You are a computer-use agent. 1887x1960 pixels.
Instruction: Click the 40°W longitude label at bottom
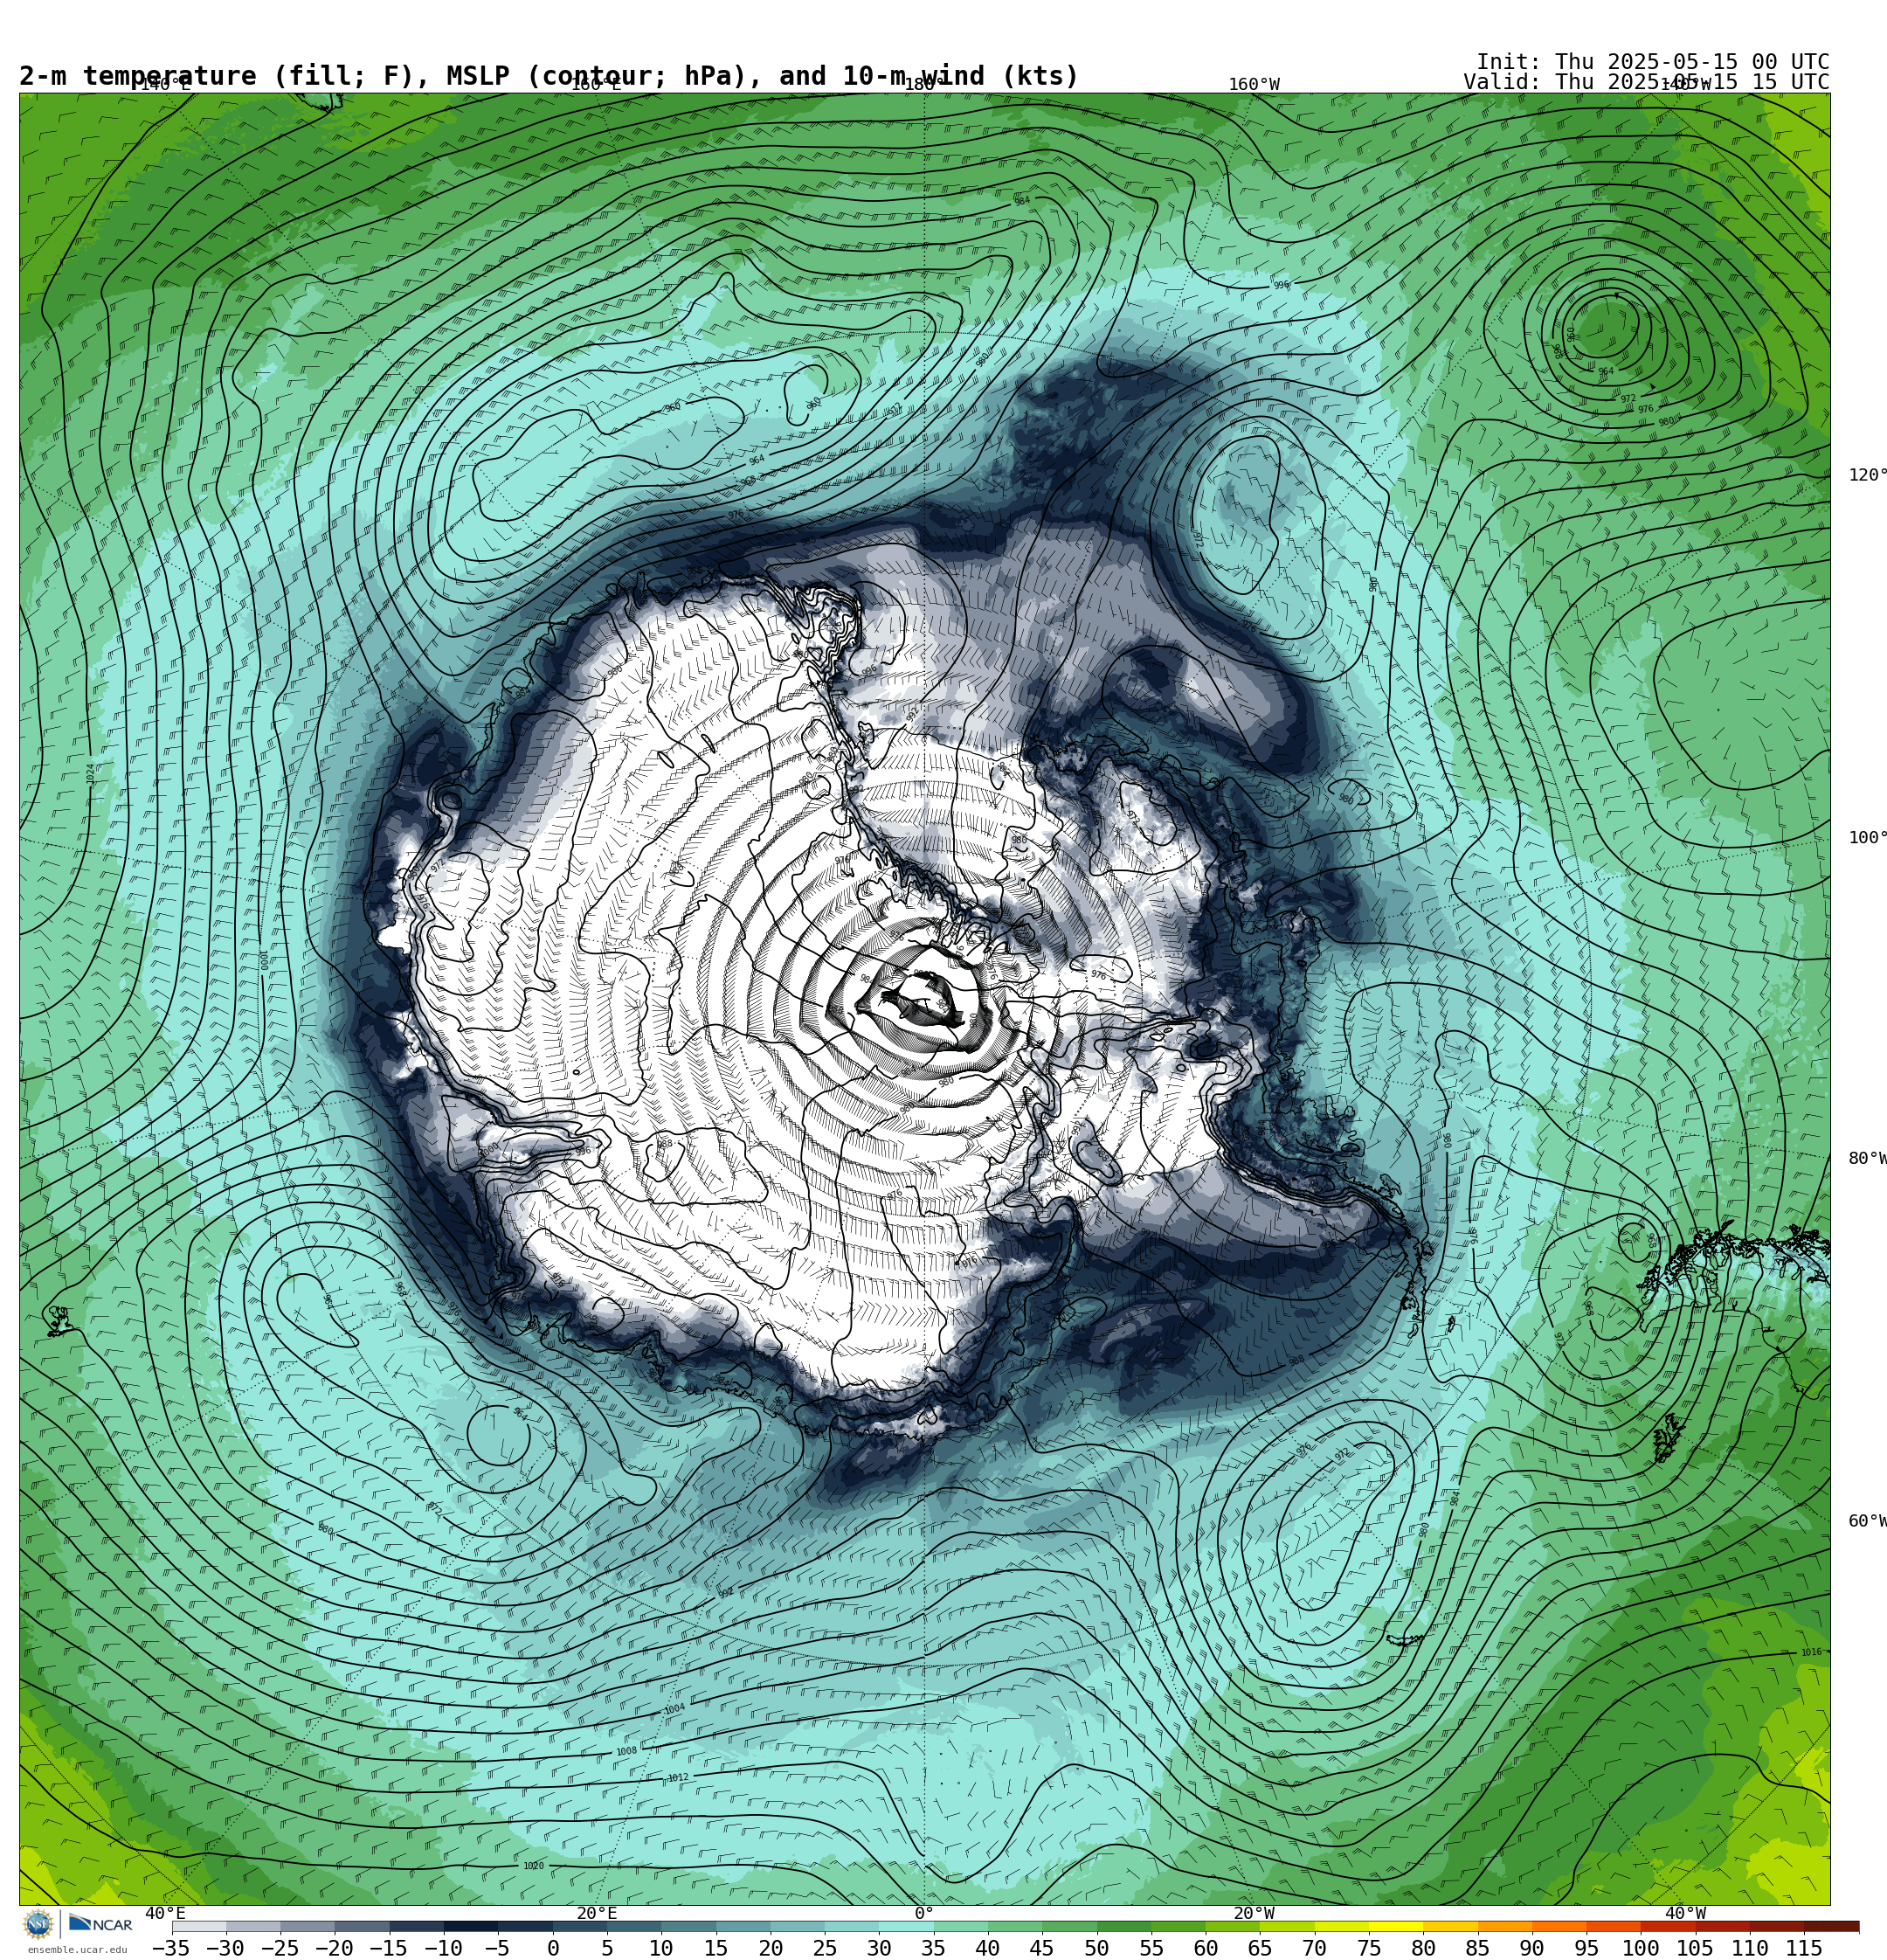(x=1685, y=1913)
